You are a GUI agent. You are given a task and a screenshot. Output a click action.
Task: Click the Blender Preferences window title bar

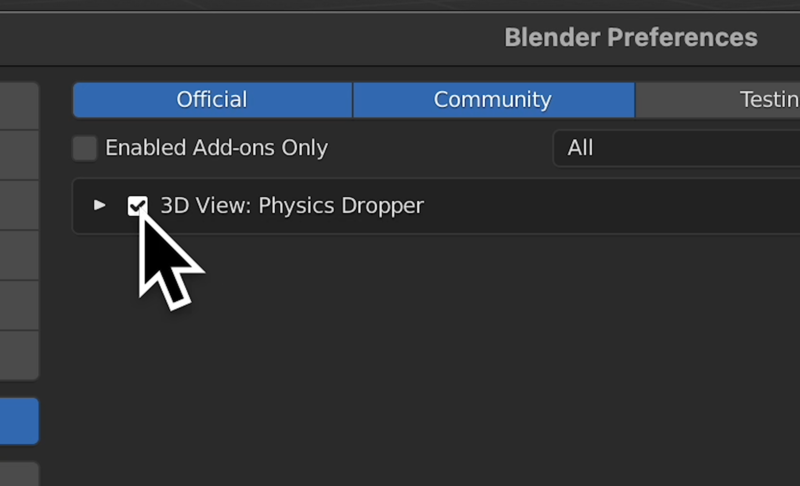(400, 38)
